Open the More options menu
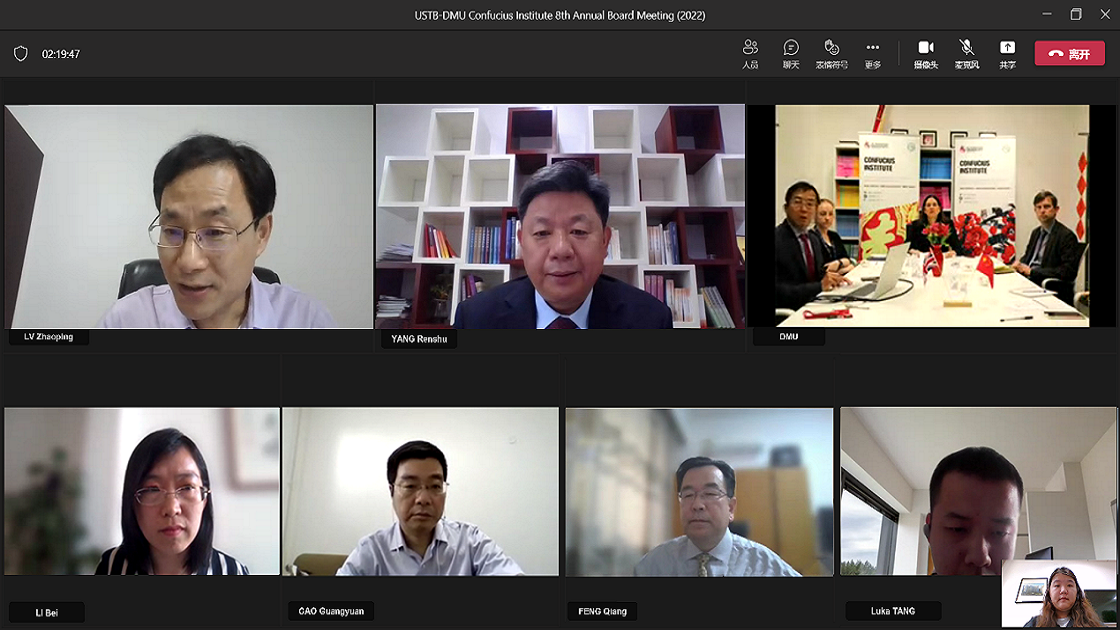Viewport: 1120px width, 630px height. pos(873,54)
